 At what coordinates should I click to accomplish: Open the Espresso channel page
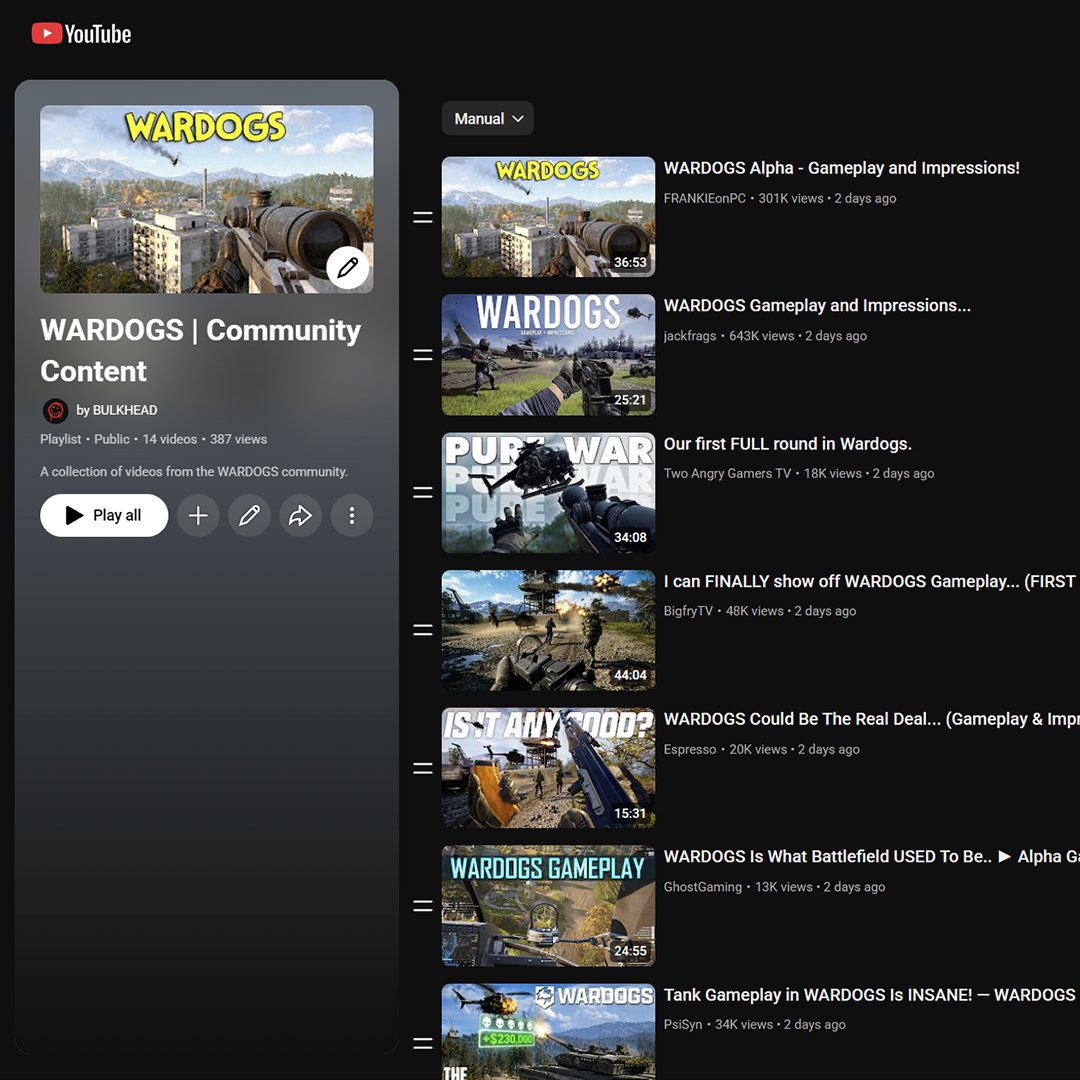click(689, 749)
